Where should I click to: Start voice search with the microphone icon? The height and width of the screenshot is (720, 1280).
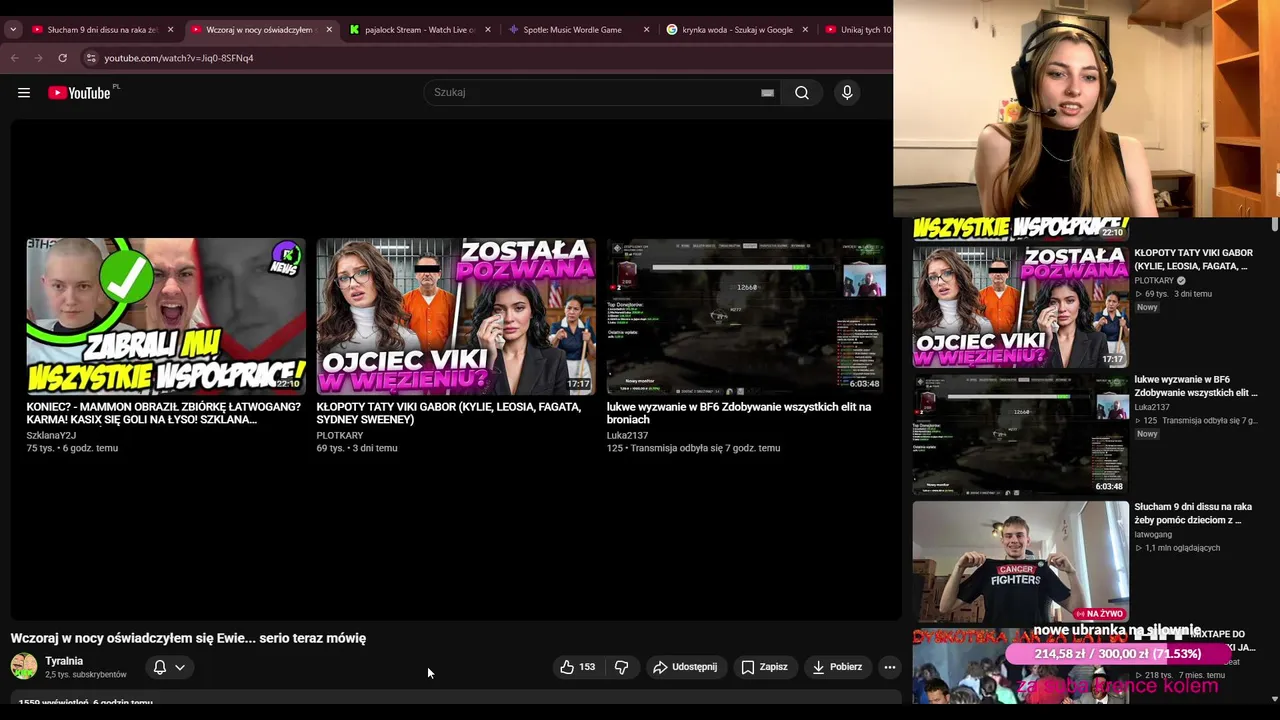(x=847, y=93)
